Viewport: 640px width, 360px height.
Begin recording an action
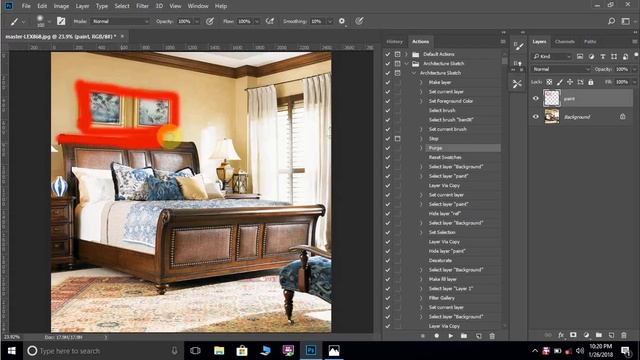click(x=437, y=336)
